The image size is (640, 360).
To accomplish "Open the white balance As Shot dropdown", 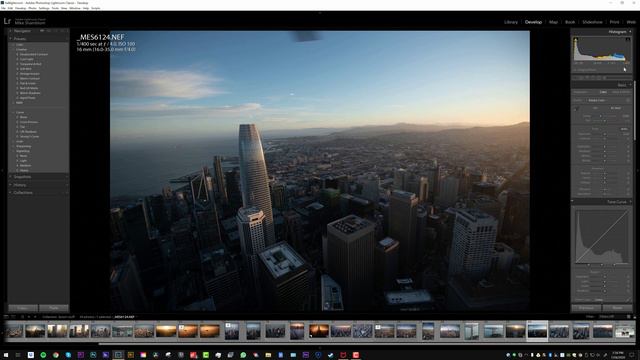I will (x=616, y=108).
